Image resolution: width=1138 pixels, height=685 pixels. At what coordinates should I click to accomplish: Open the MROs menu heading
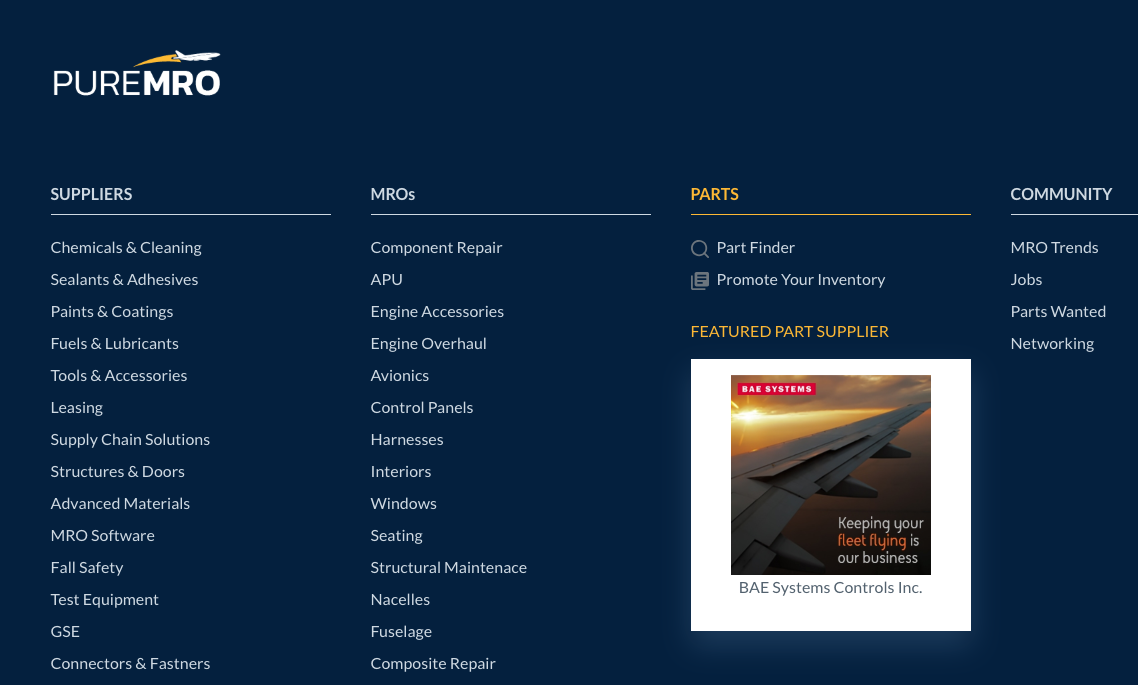pyautogui.click(x=392, y=194)
